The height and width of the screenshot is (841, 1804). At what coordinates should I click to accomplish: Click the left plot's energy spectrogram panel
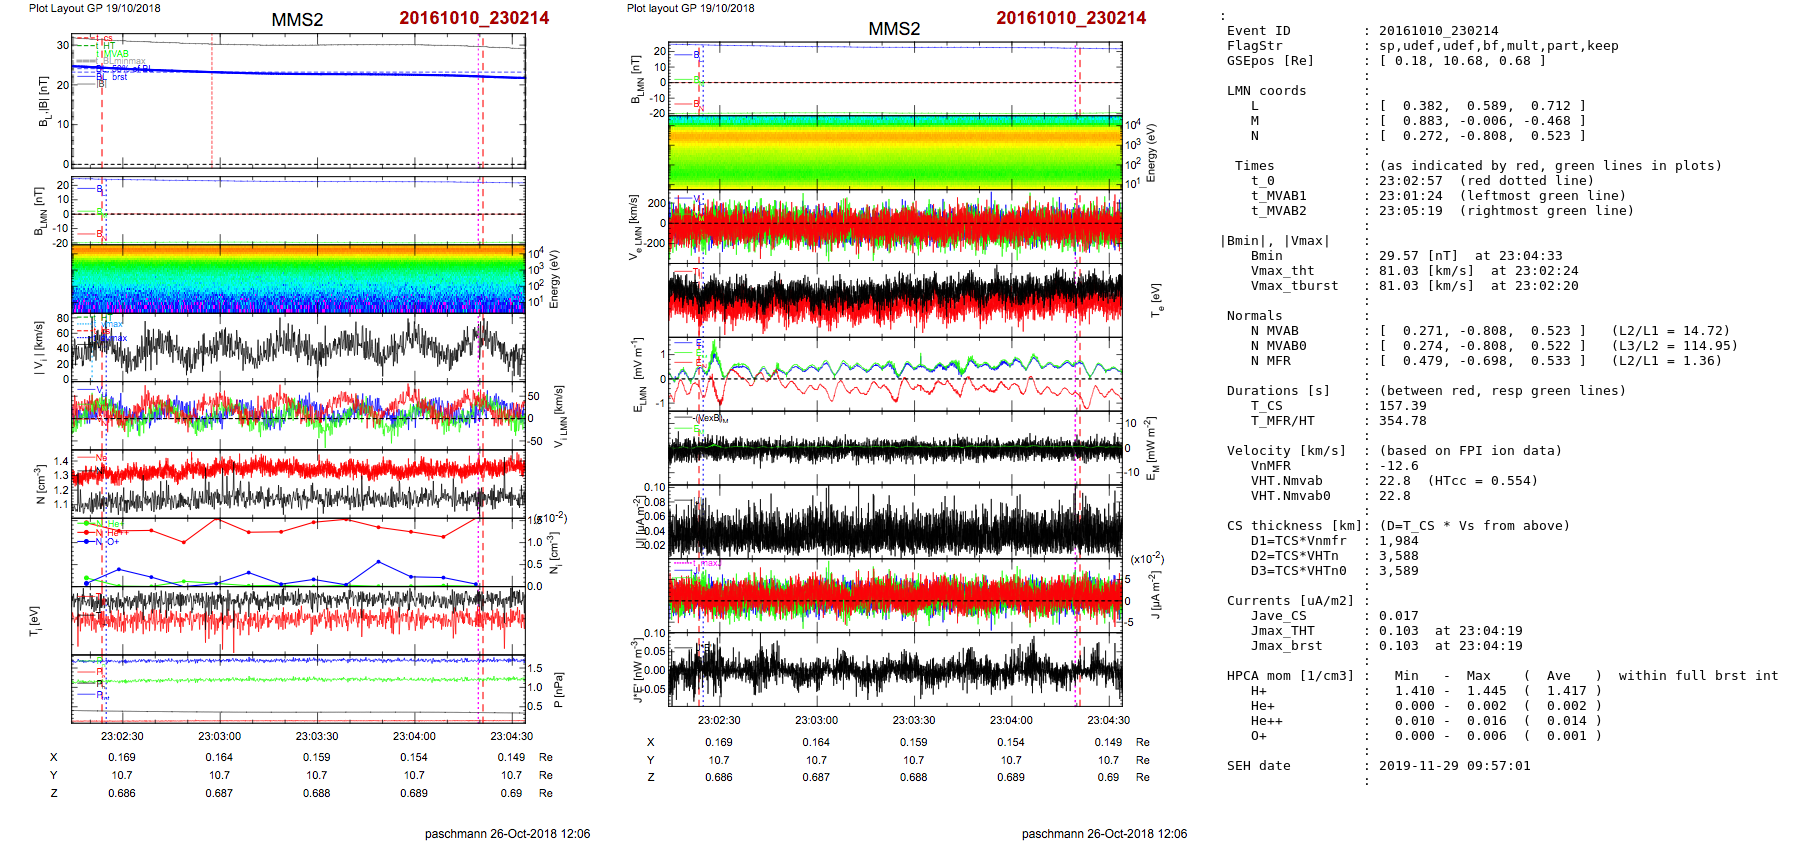[x=298, y=278]
